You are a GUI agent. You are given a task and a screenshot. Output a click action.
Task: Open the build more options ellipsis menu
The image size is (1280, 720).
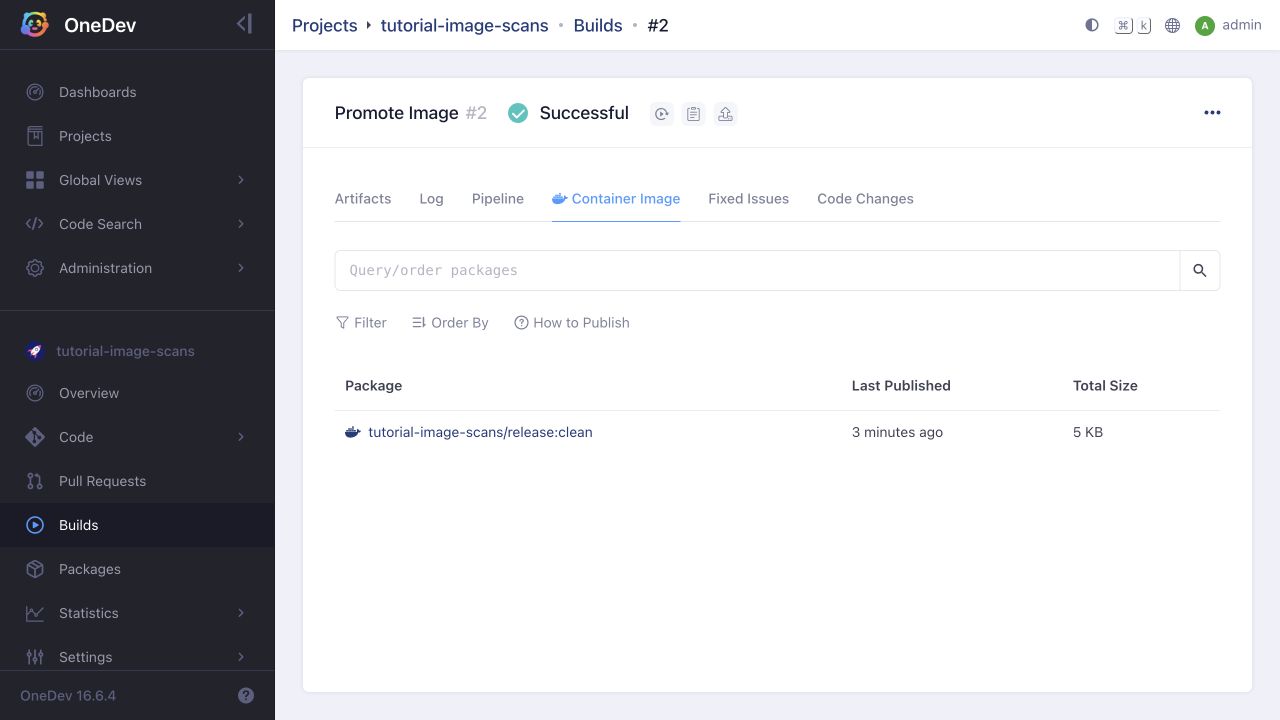coord(1212,113)
